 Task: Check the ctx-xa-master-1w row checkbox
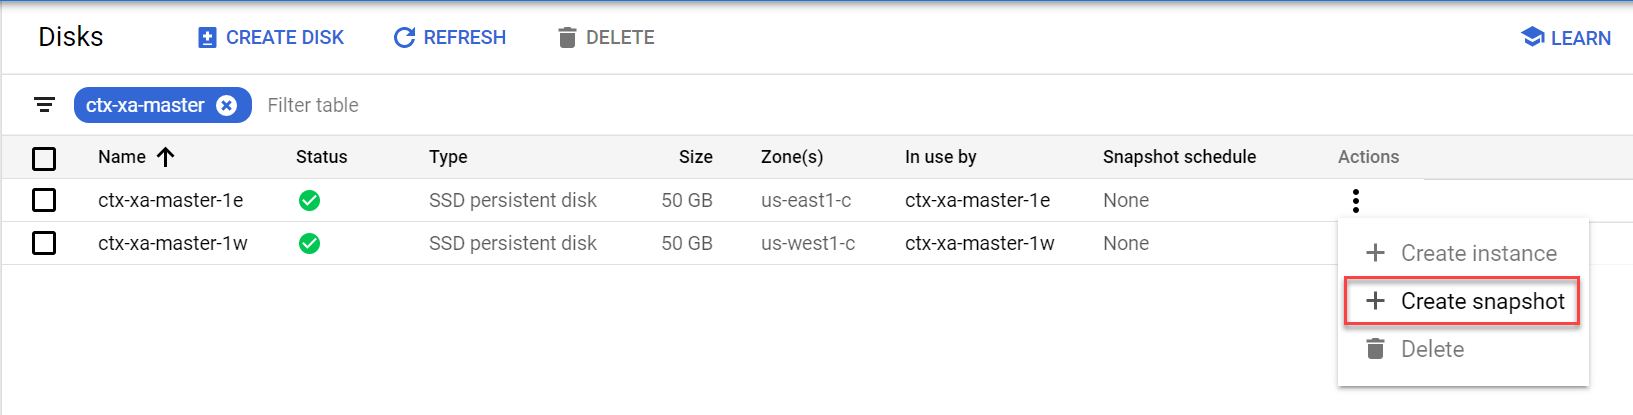point(44,243)
